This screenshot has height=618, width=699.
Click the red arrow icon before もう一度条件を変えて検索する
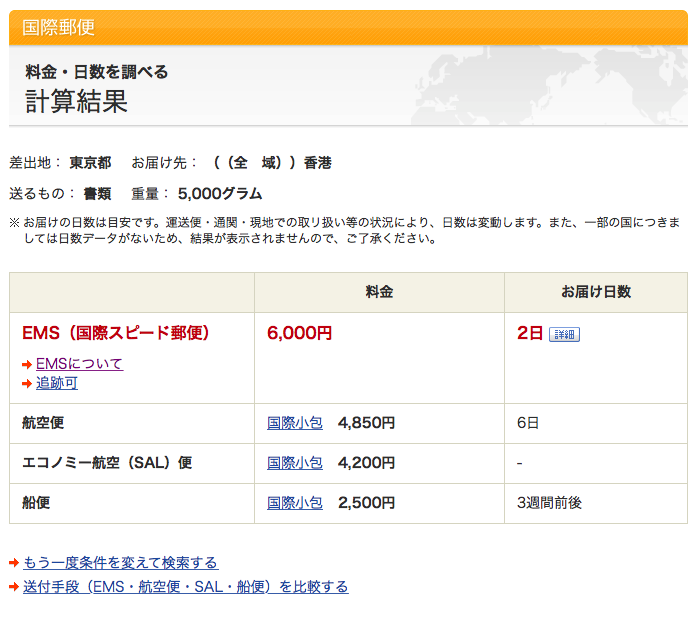click(x=14, y=563)
